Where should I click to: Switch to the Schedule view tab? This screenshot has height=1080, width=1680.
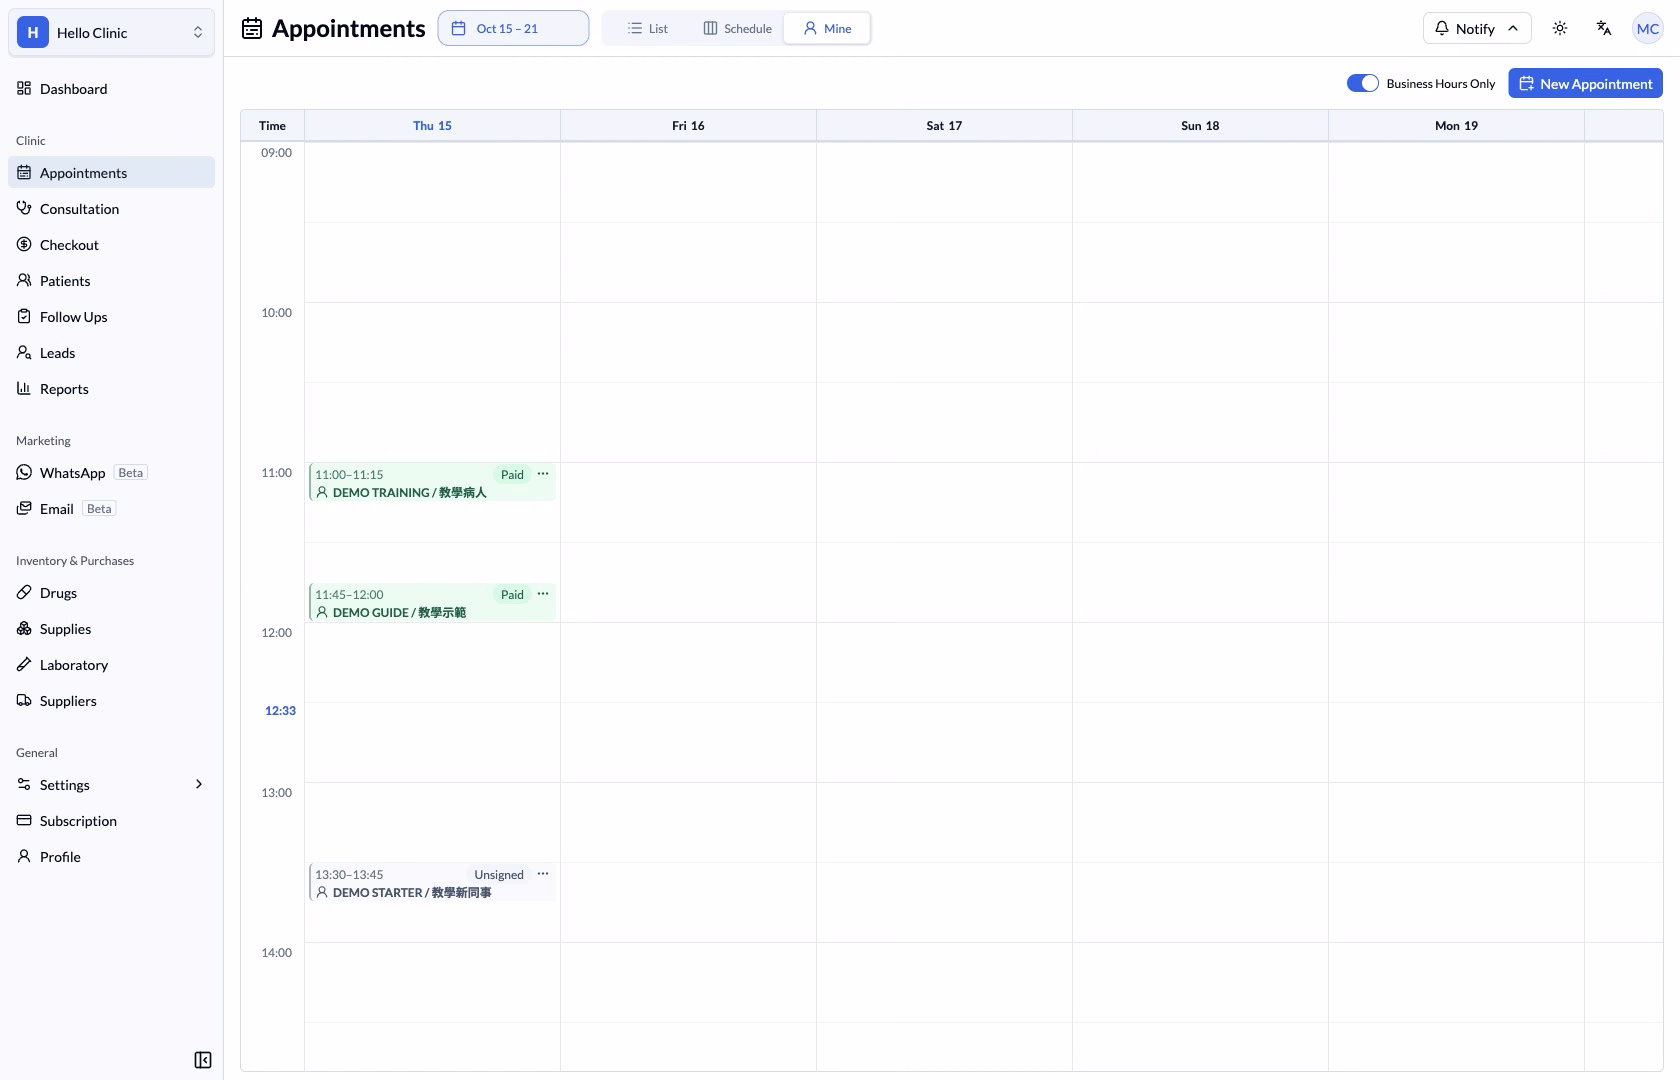pyautogui.click(x=737, y=28)
